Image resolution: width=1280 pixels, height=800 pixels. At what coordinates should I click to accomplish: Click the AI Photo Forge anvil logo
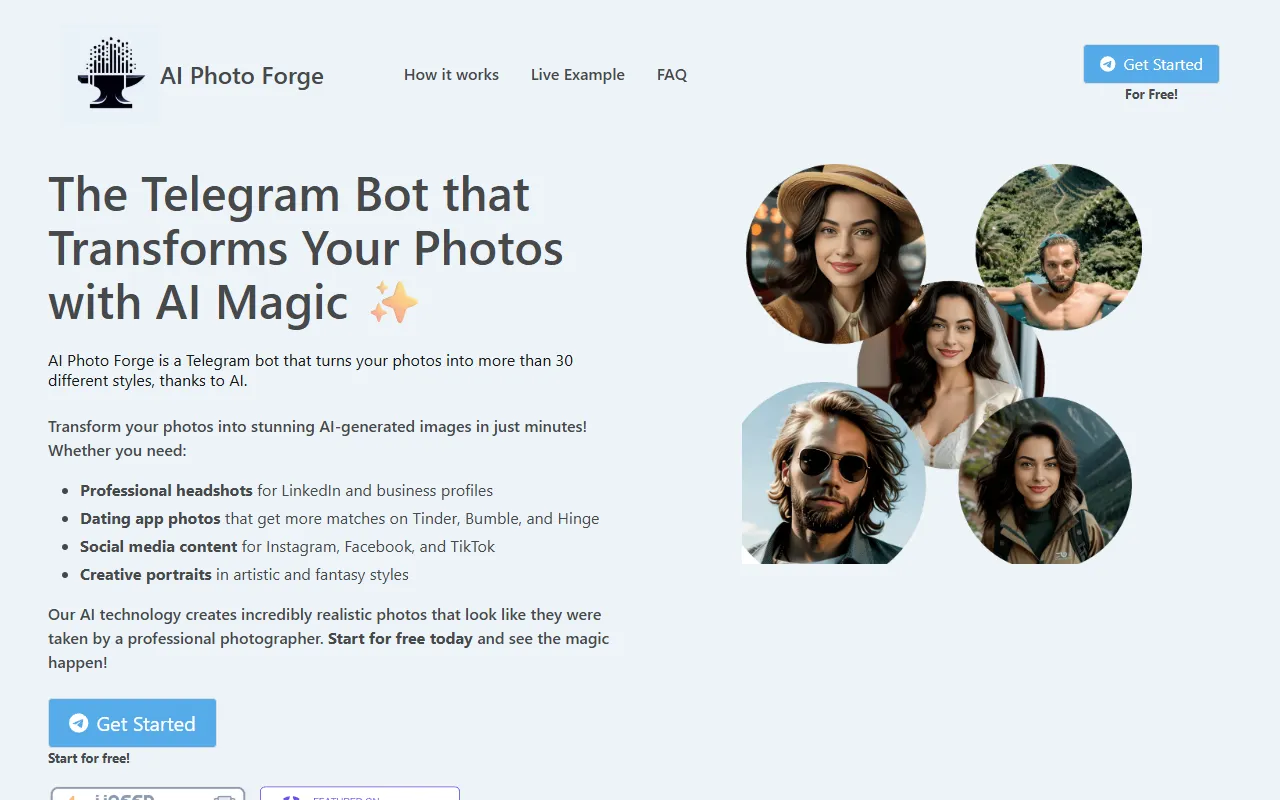pos(110,75)
